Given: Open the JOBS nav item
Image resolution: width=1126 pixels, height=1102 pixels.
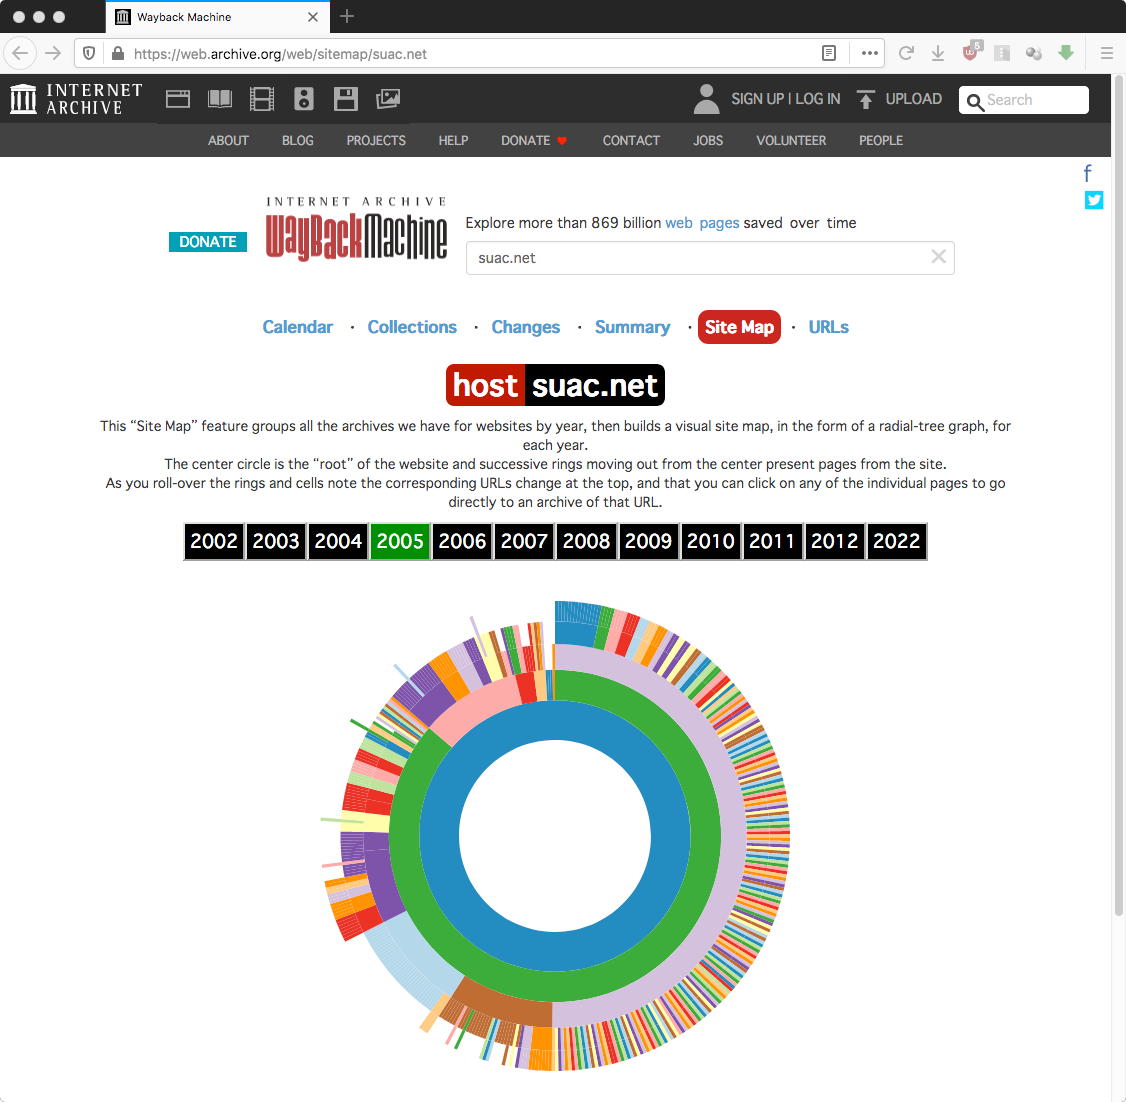Looking at the screenshot, I should 708,141.
